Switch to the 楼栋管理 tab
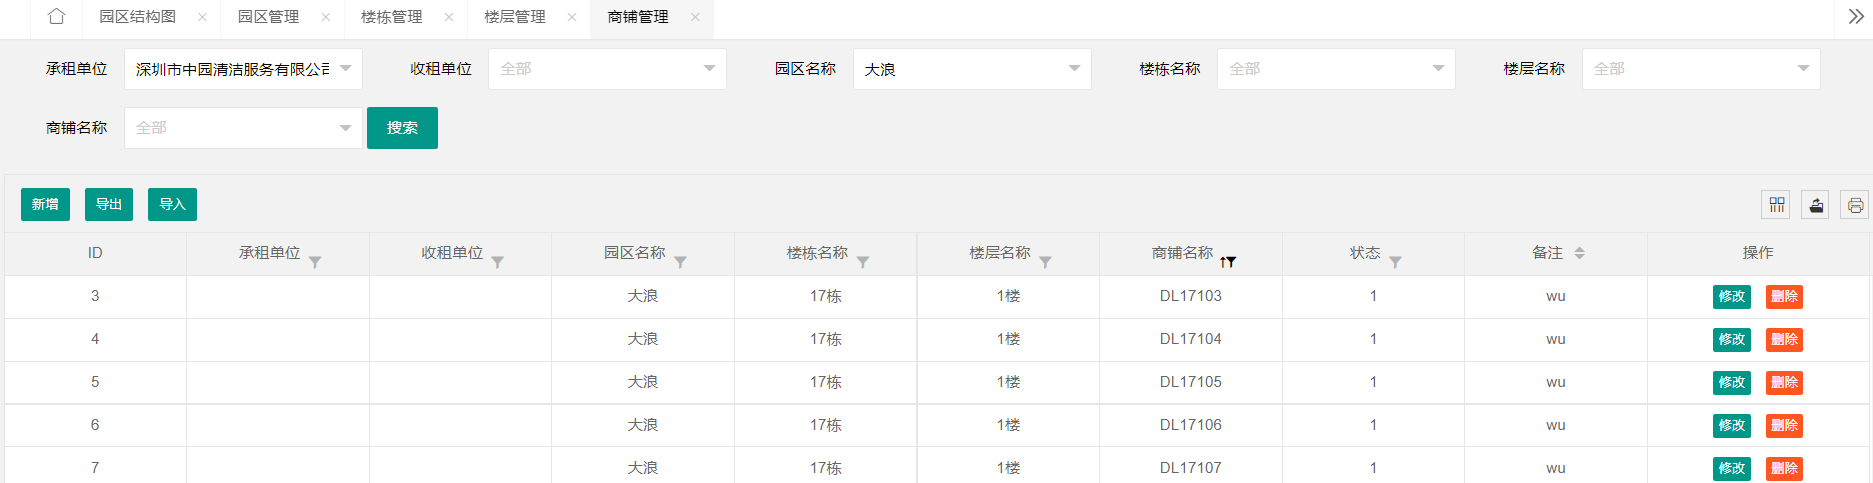This screenshot has height=483, width=1873. pyautogui.click(x=391, y=17)
